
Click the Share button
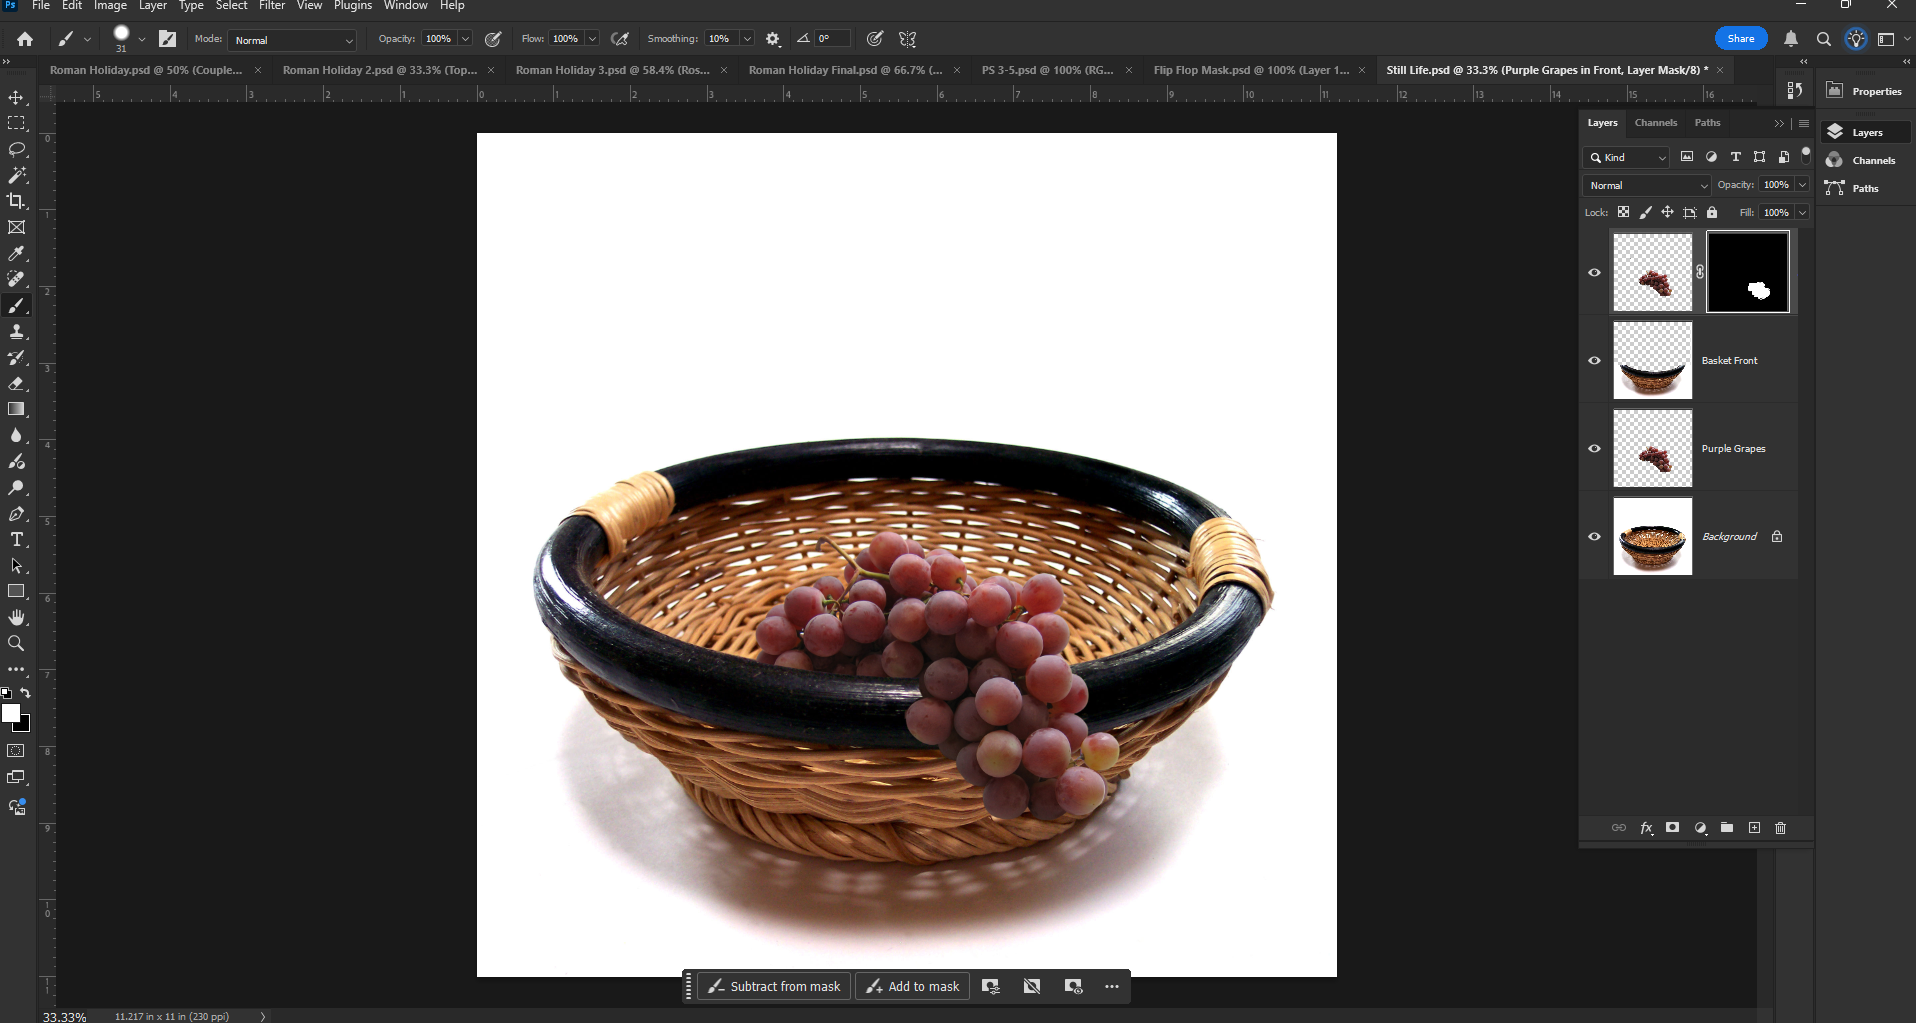click(1740, 37)
